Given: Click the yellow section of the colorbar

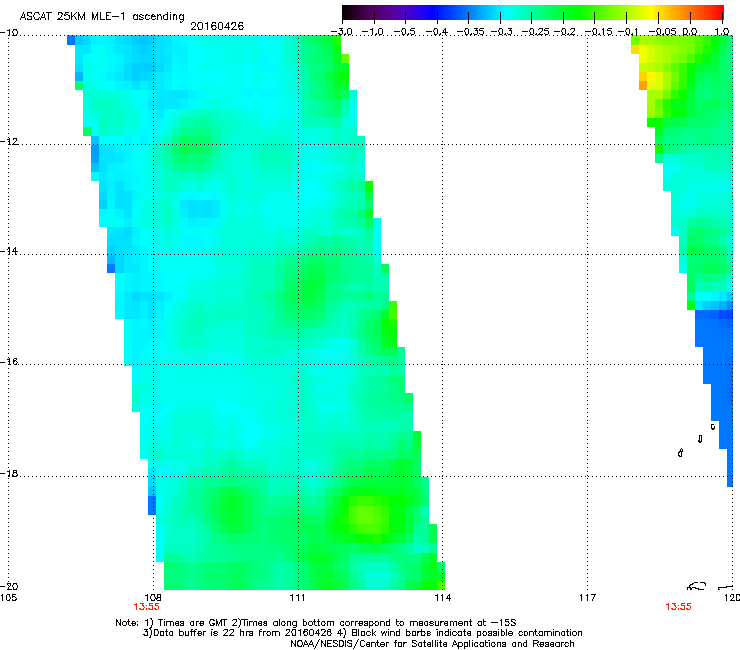Looking at the screenshot, I should (650, 12).
